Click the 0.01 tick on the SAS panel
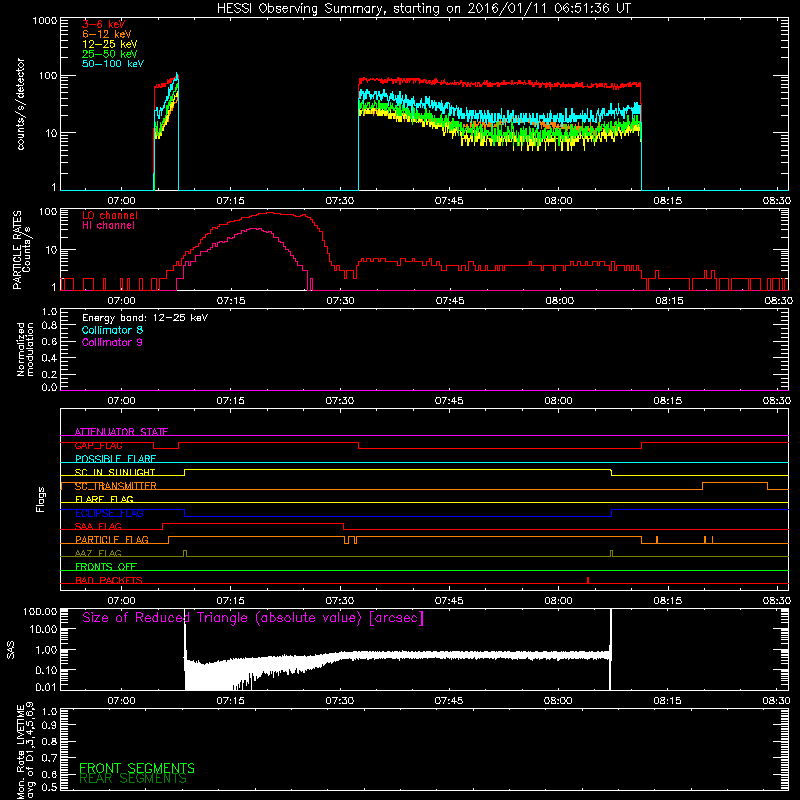800x800 pixels. [x=46, y=687]
